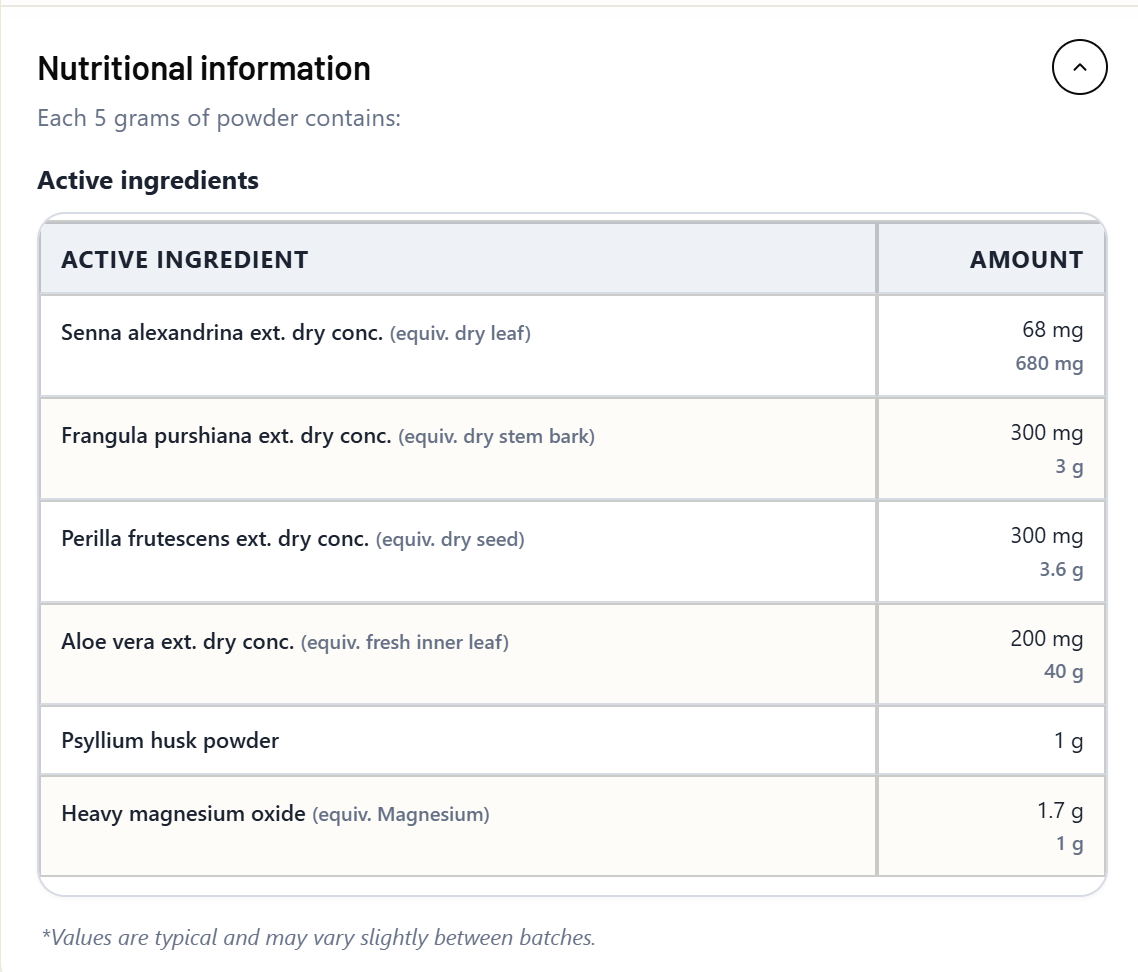Viewport: 1138px width, 972px height.
Task: Click the 40 g fresh inner leaf amount
Action: 1063,671
